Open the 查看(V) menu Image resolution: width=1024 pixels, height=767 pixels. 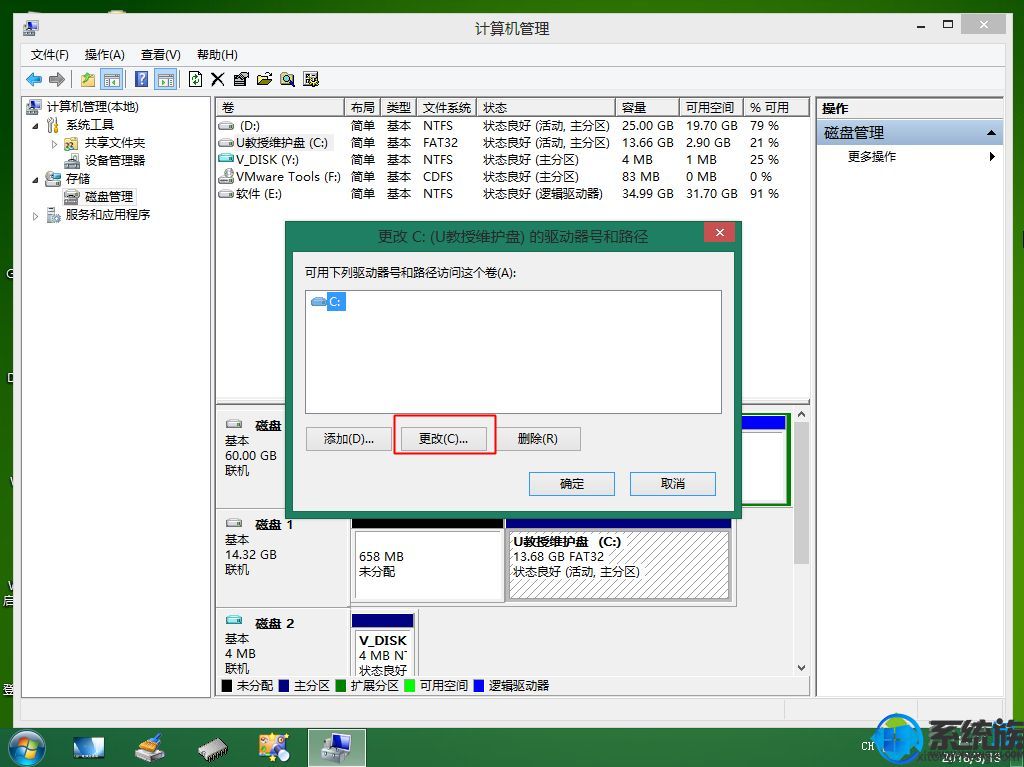coord(161,55)
